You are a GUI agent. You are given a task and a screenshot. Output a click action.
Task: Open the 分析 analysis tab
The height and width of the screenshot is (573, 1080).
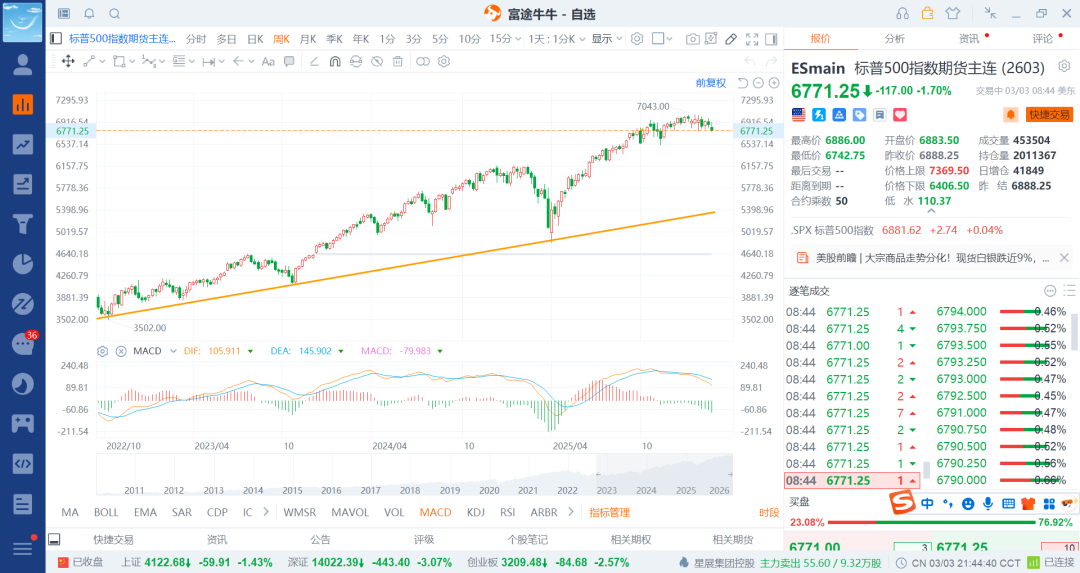(x=895, y=39)
